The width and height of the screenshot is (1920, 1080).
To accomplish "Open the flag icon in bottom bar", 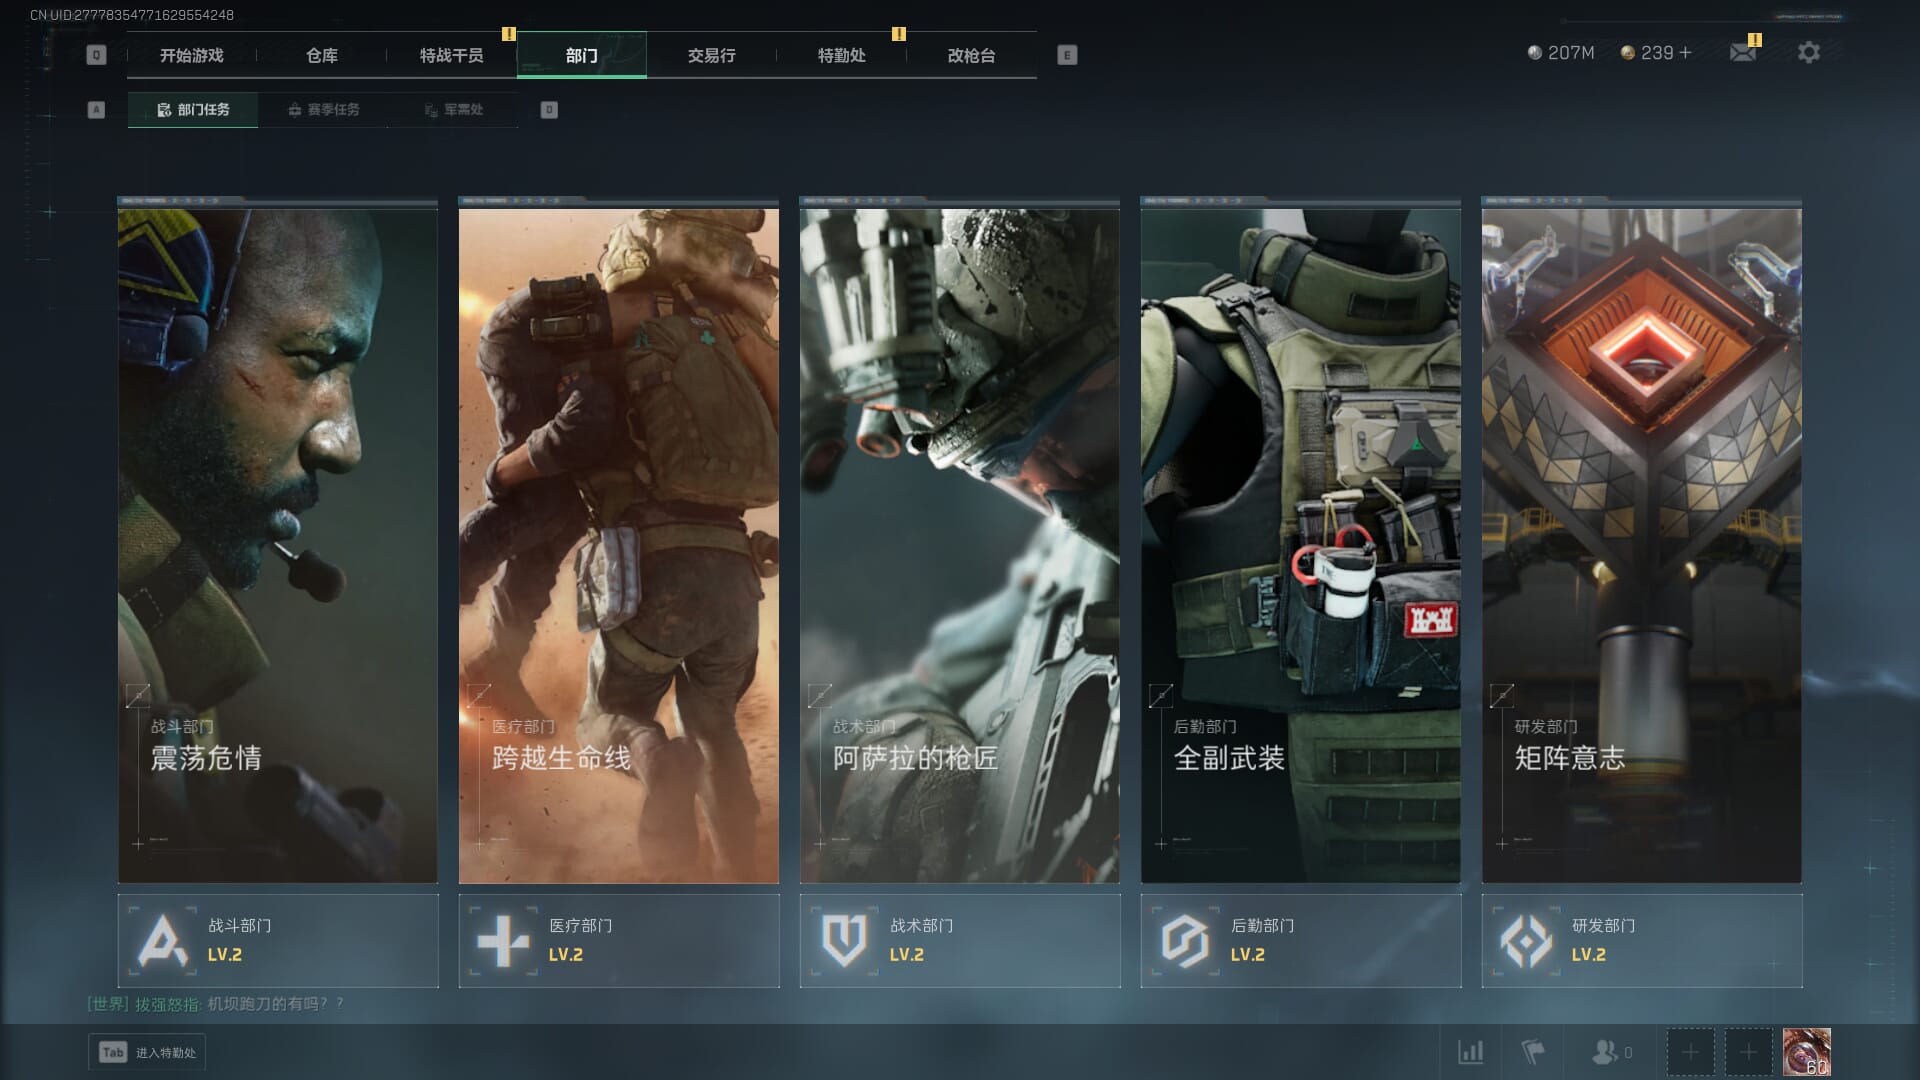I will (1532, 1052).
